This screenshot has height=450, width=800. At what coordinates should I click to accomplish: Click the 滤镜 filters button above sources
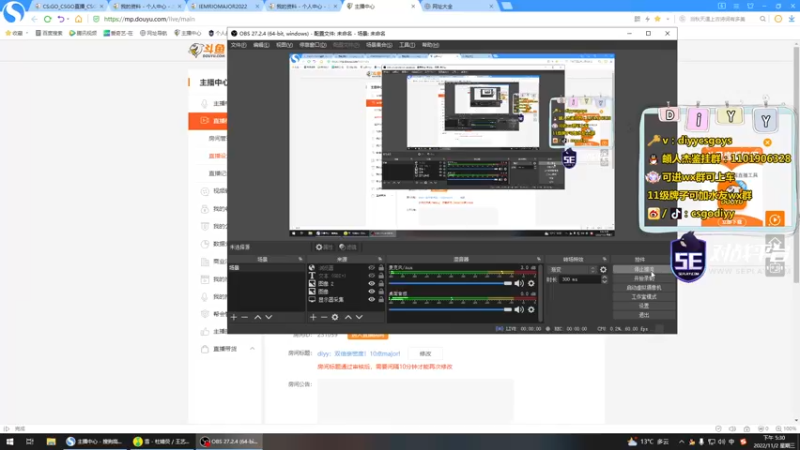tap(348, 247)
